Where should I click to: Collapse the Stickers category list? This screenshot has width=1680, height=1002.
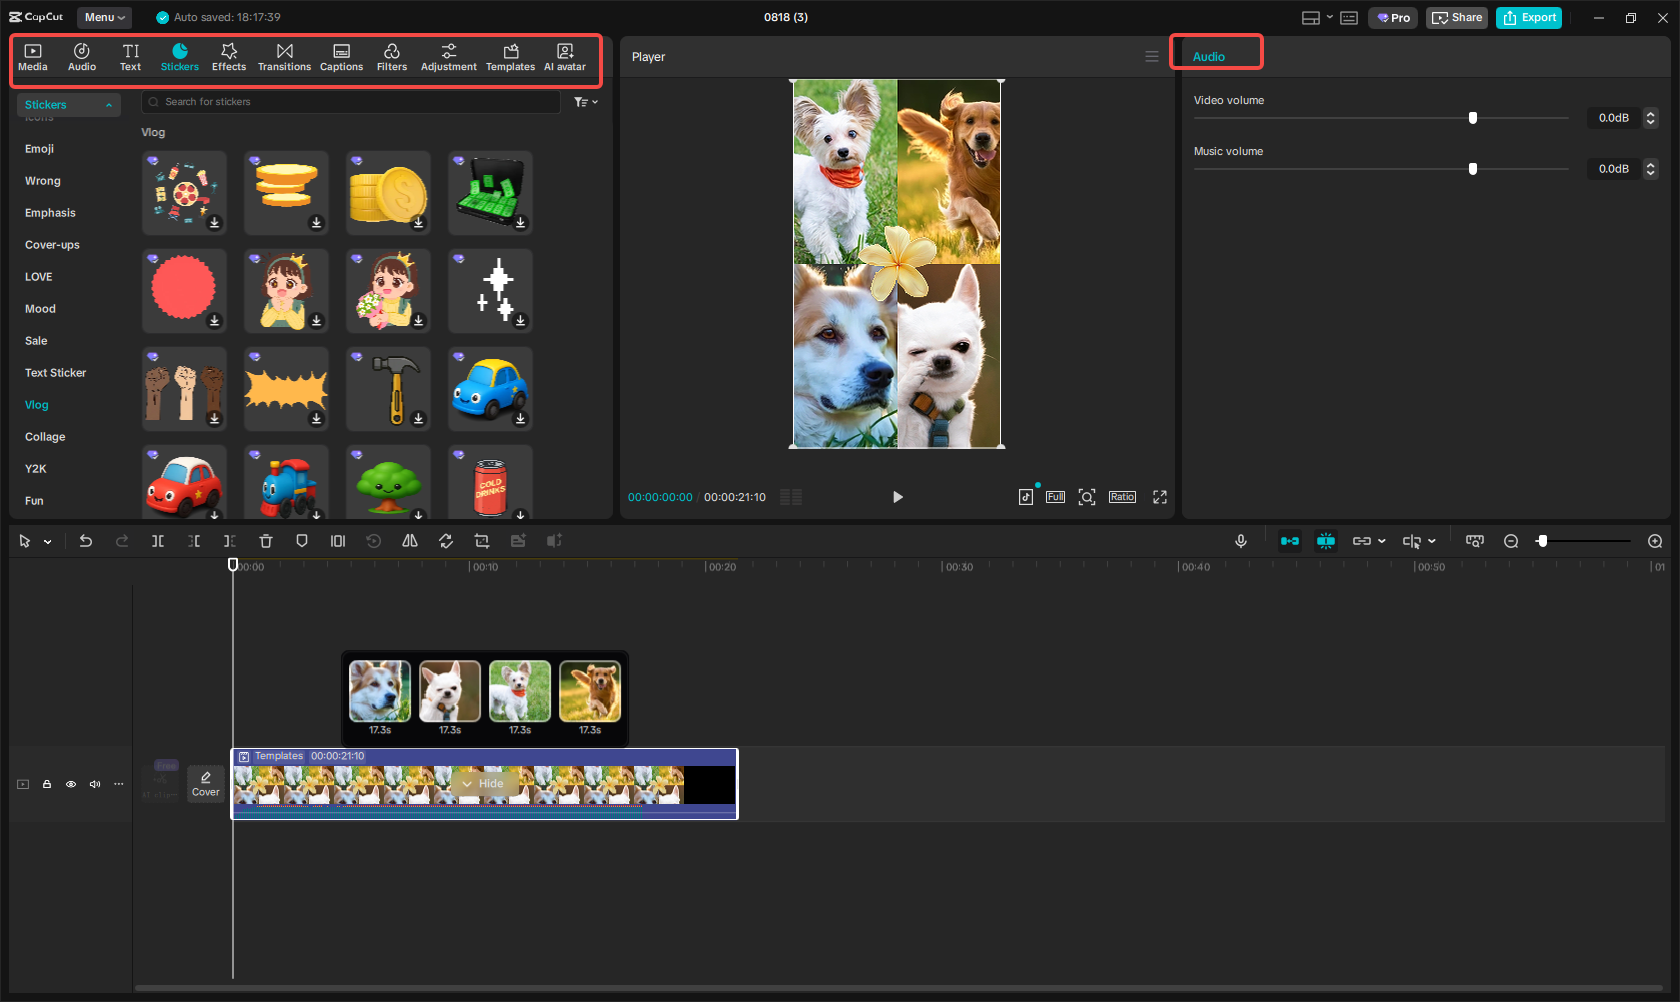(108, 104)
